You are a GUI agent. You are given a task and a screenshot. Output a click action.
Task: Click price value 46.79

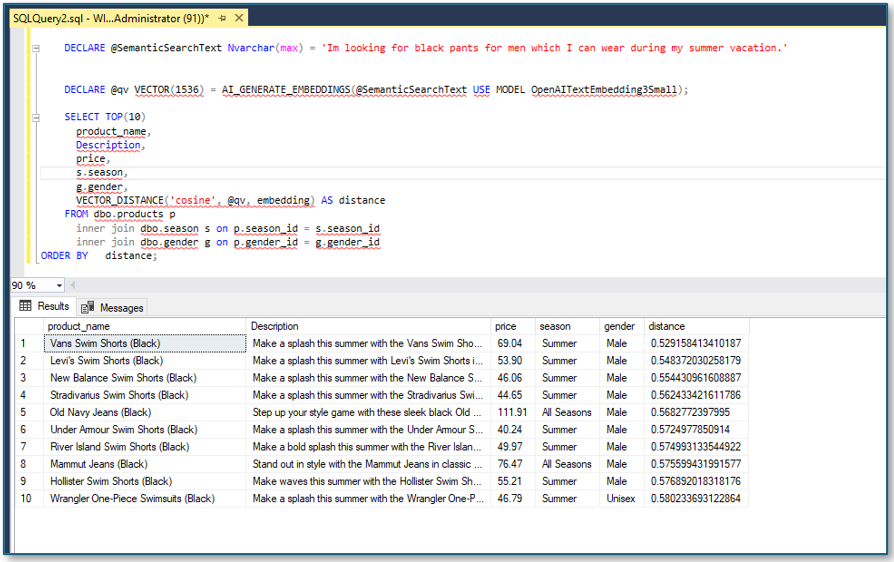tap(513, 498)
